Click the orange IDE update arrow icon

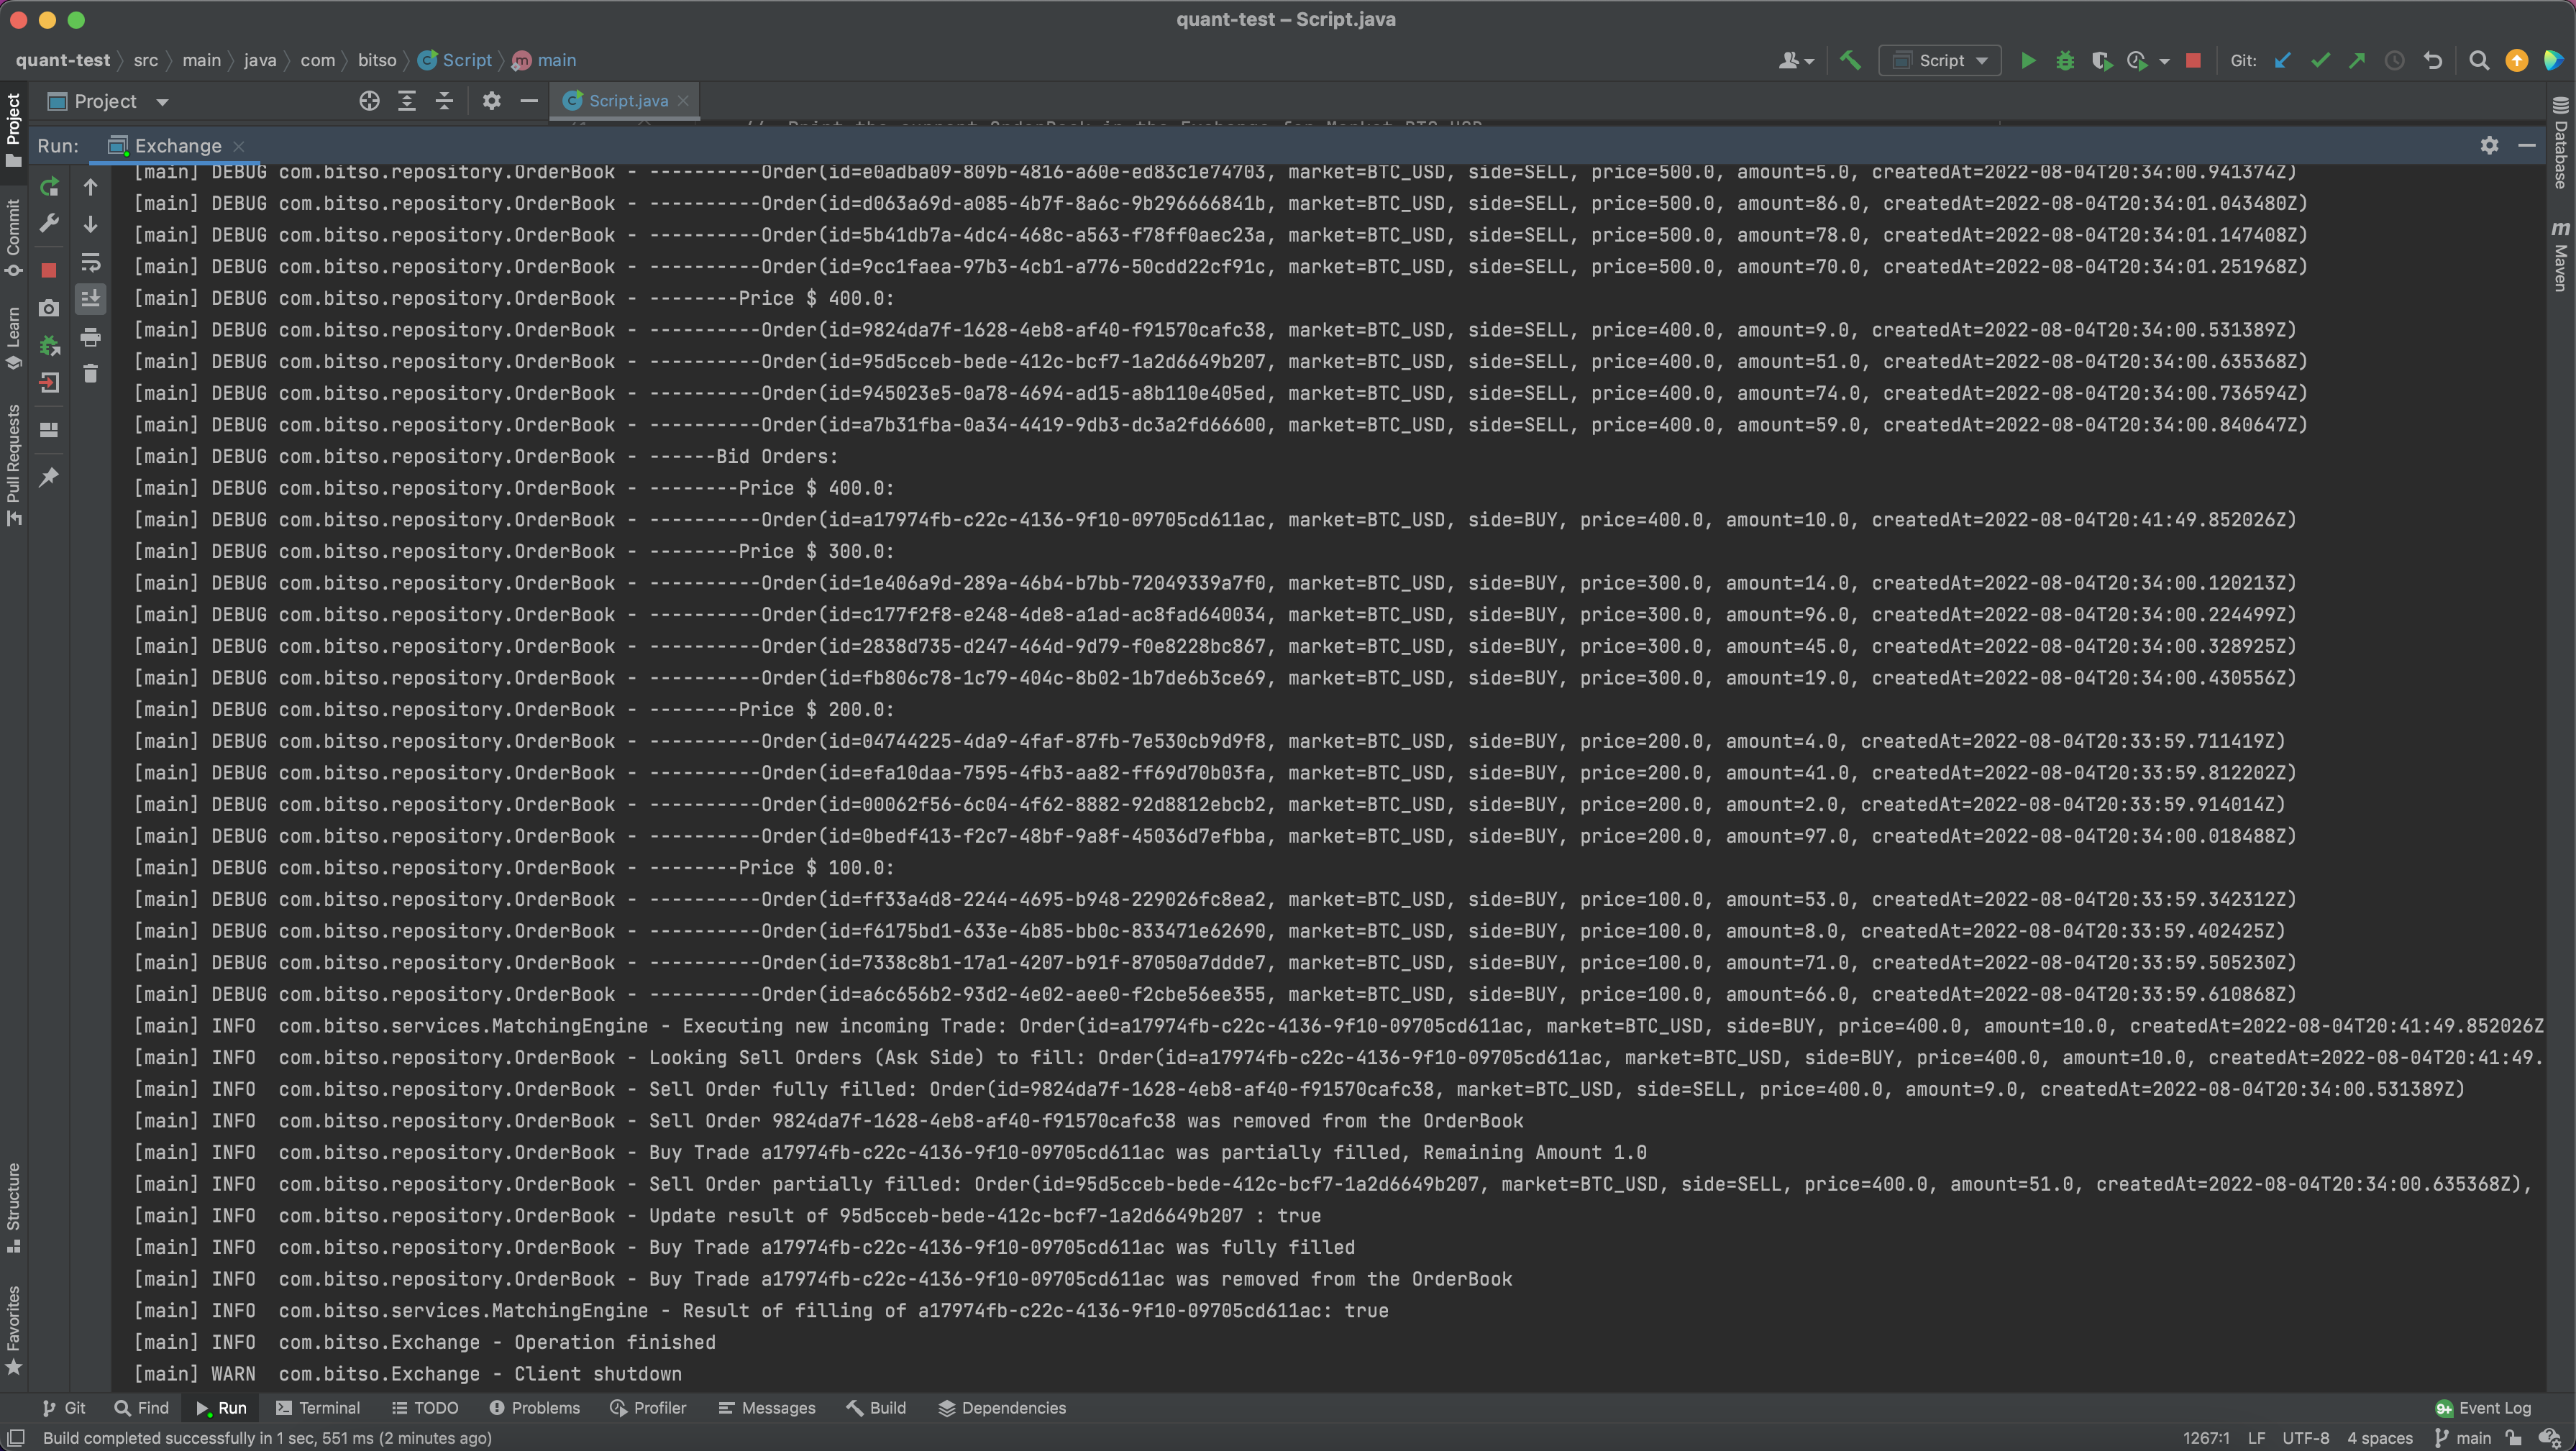2516,61
